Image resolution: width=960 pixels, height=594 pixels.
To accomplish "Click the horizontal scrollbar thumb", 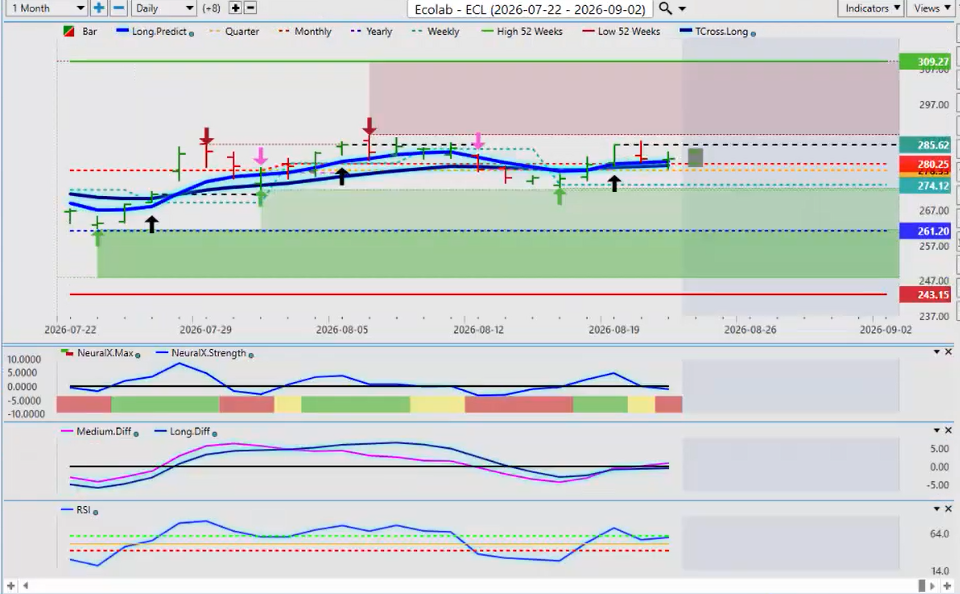I will (x=923, y=586).
